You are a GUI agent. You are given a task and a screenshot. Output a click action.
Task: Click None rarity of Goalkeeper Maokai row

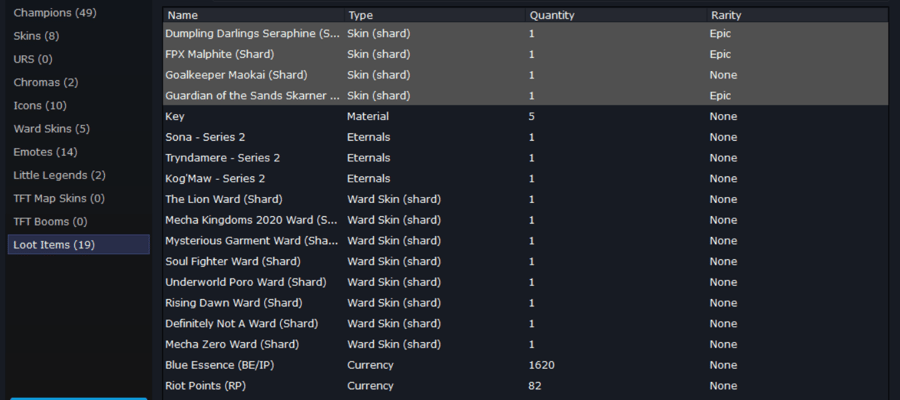click(x=723, y=75)
